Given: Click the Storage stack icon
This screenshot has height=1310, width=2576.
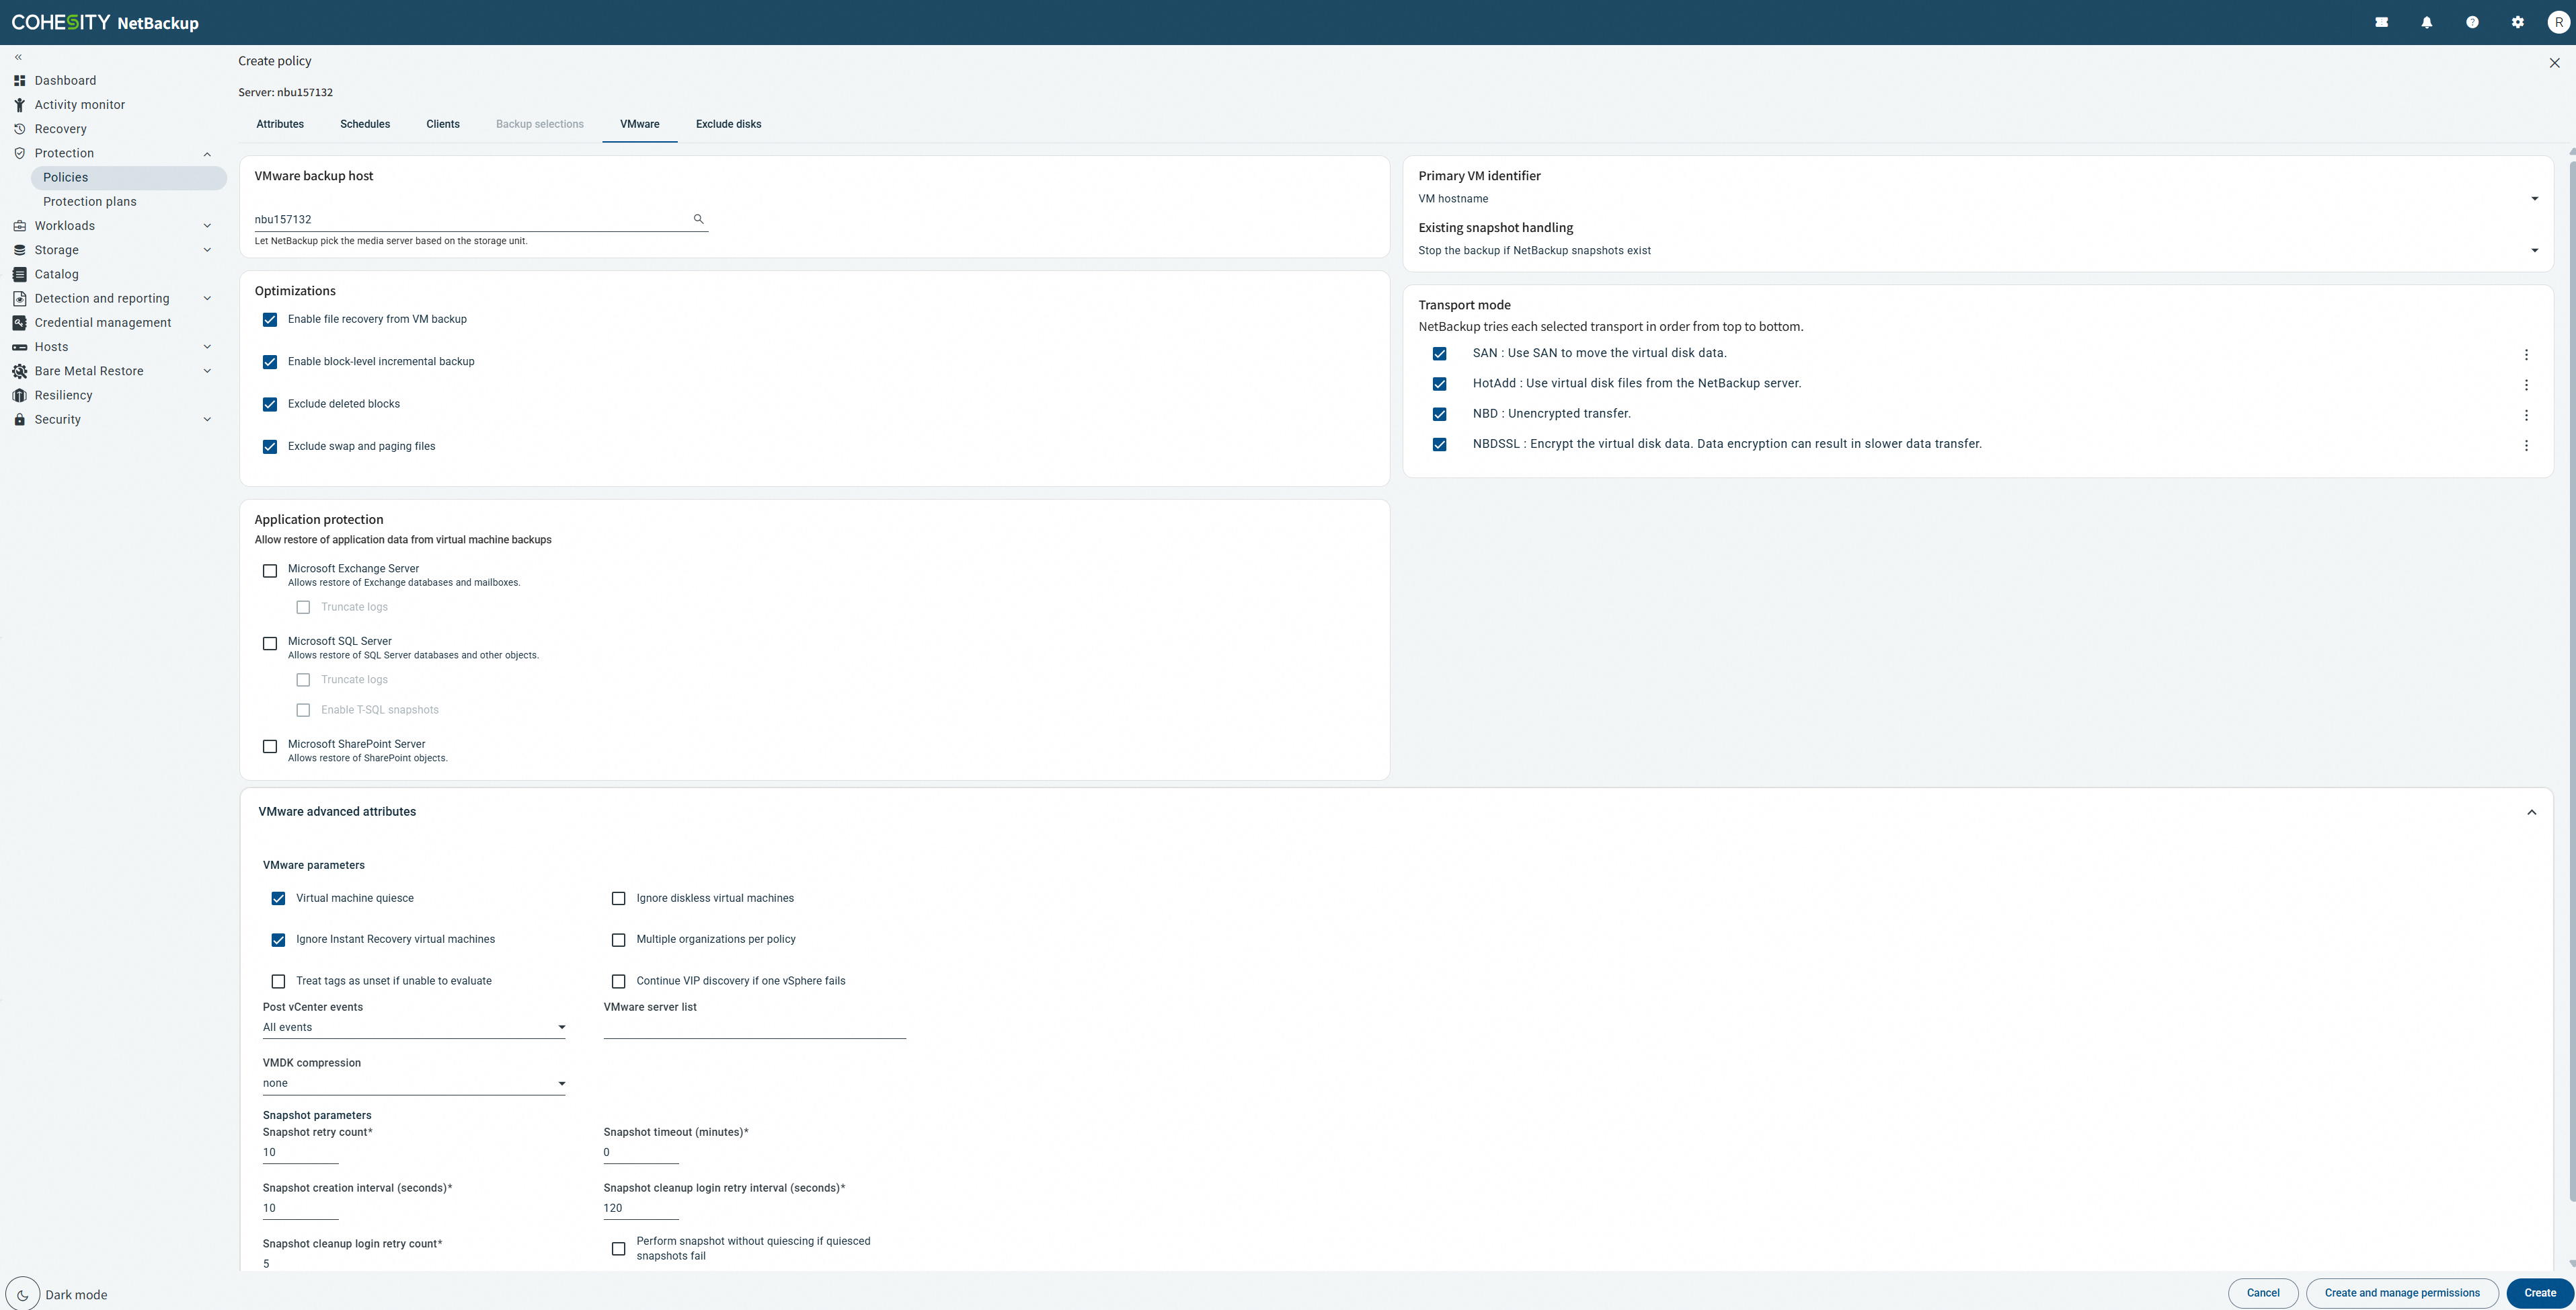Looking at the screenshot, I should click(19, 250).
